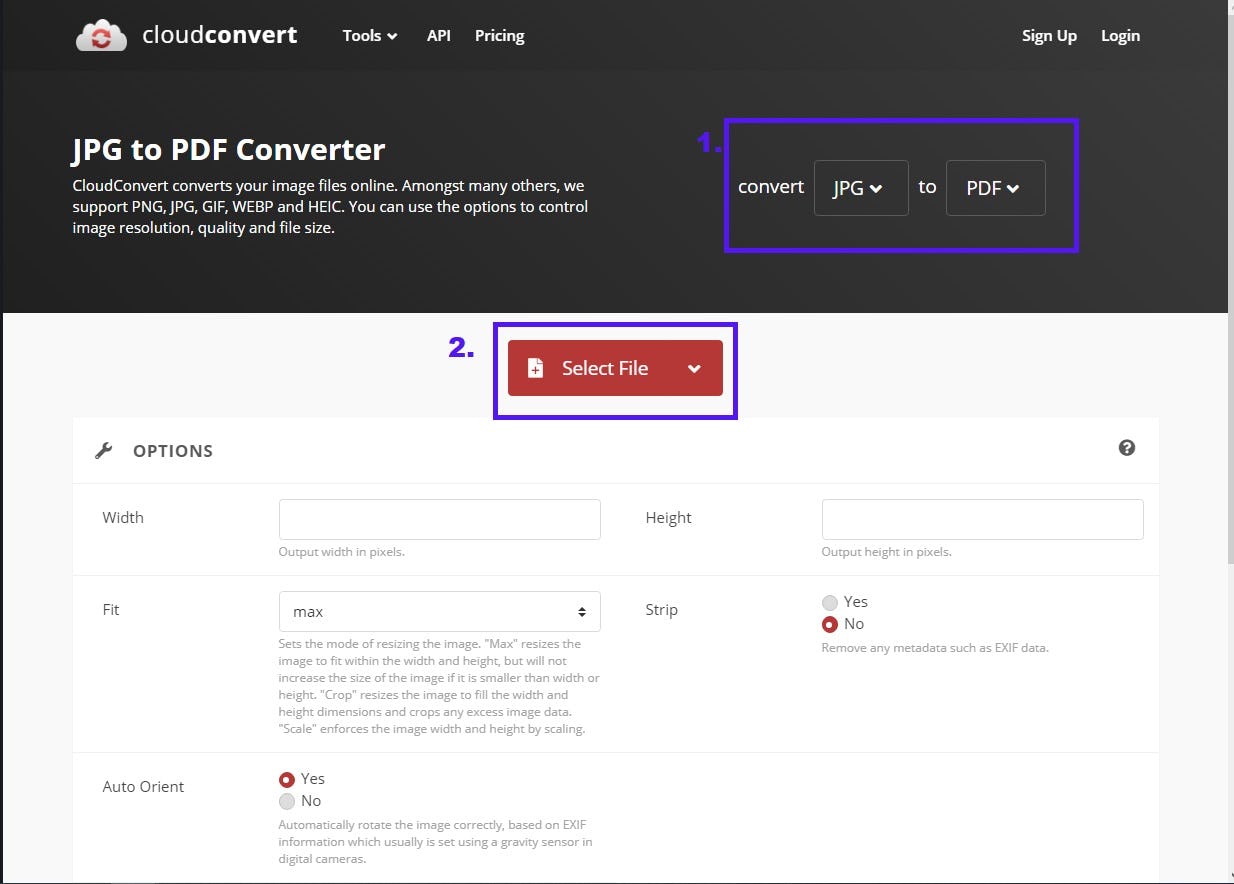Click the CloudConvert cloud logo icon
Viewport: 1234px width, 884px height.
click(x=102, y=36)
